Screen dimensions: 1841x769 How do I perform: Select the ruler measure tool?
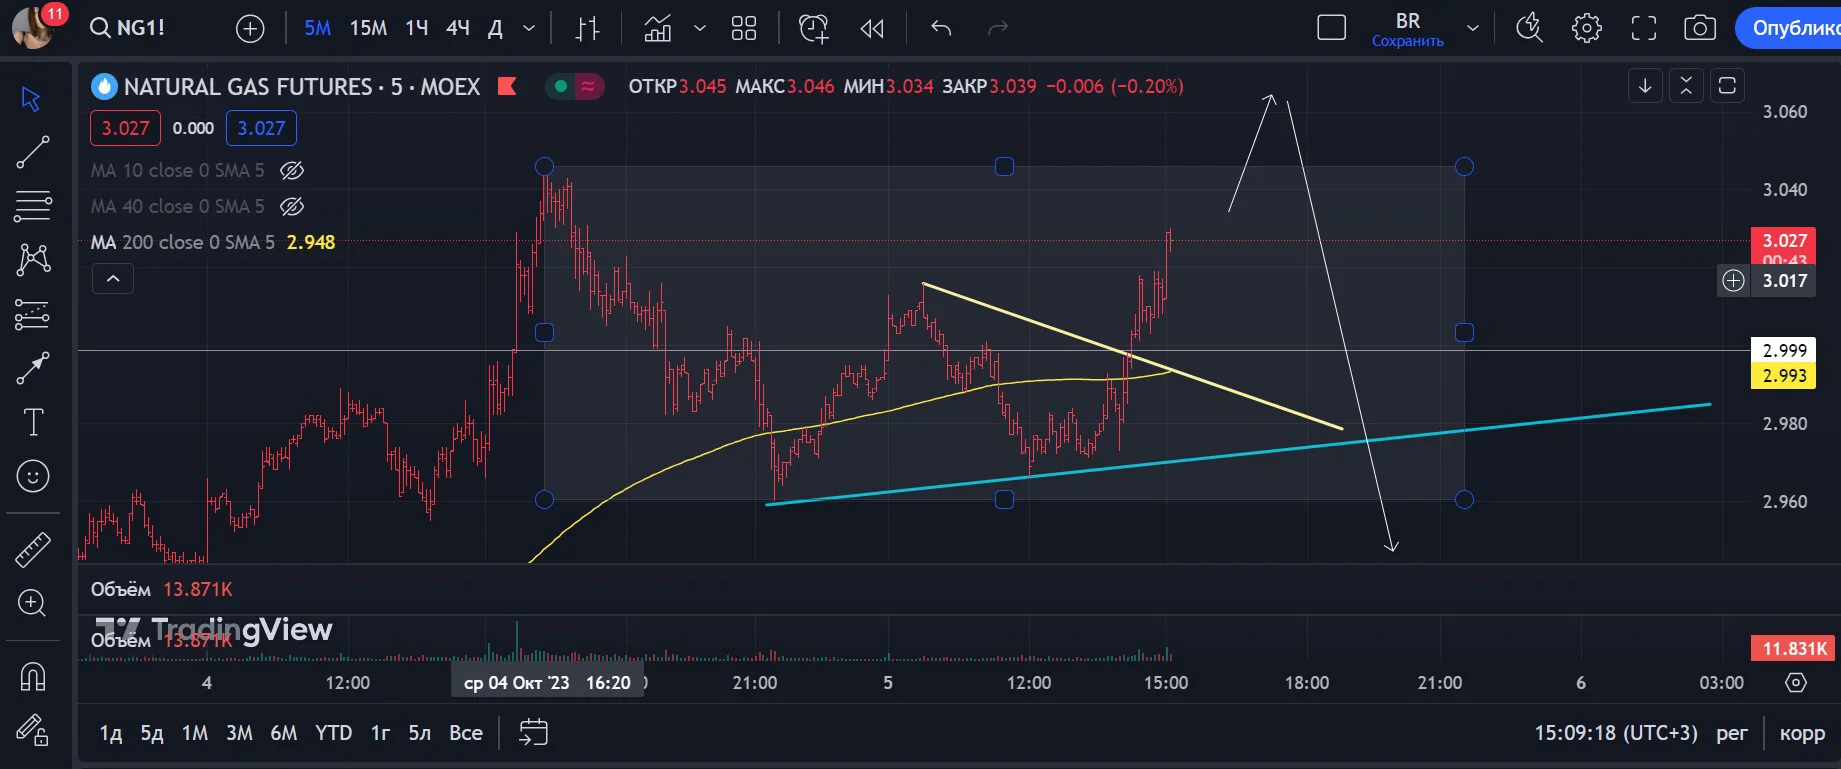pos(33,549)
